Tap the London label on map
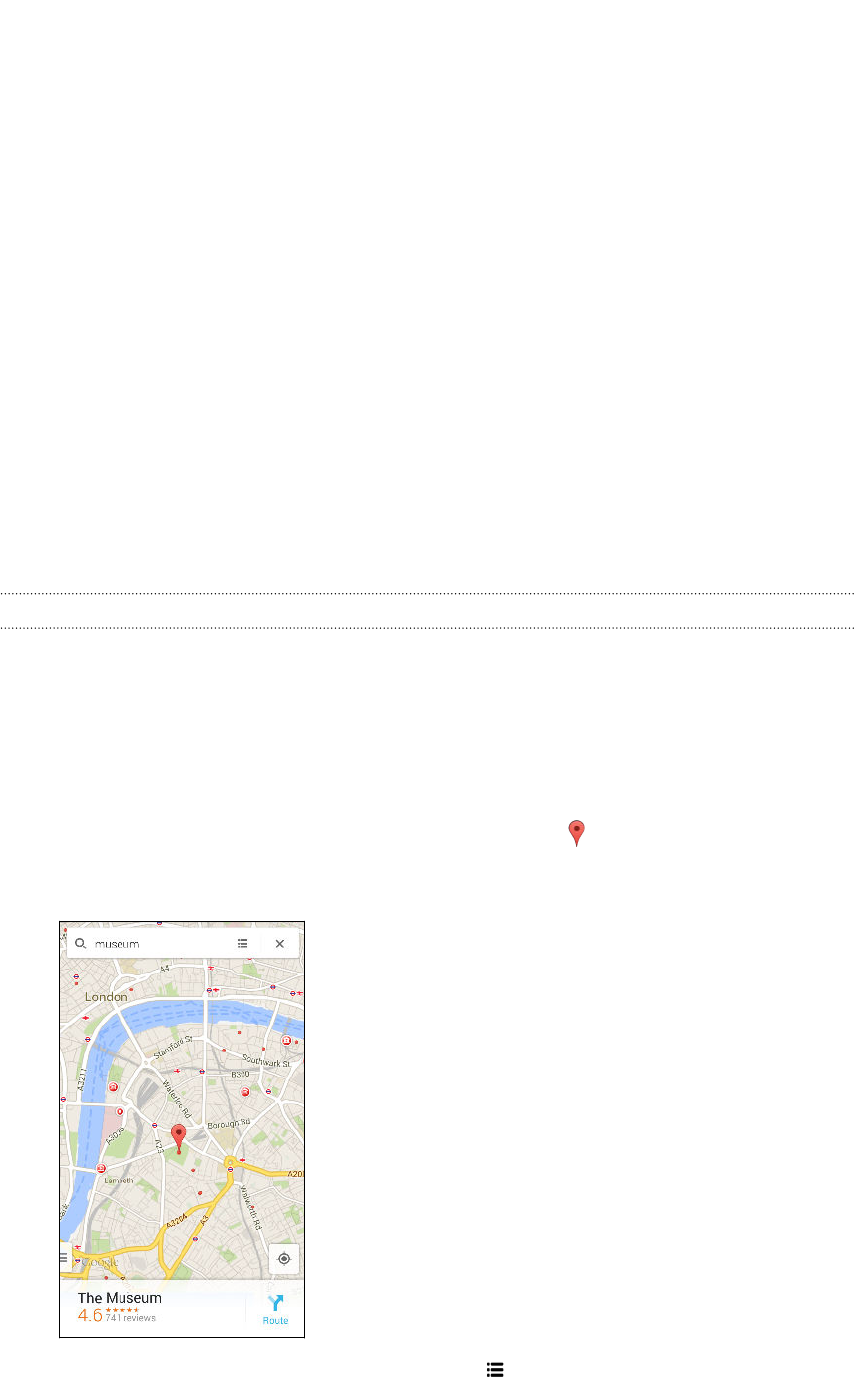854x1383 pixels. pyautogui.click(x=106, y=997)
